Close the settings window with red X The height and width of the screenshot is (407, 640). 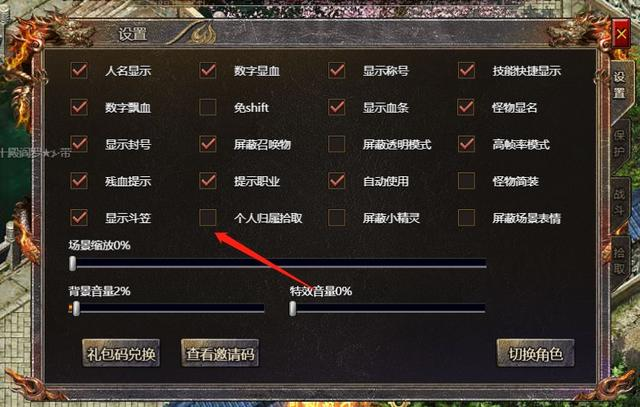[621, 34]
